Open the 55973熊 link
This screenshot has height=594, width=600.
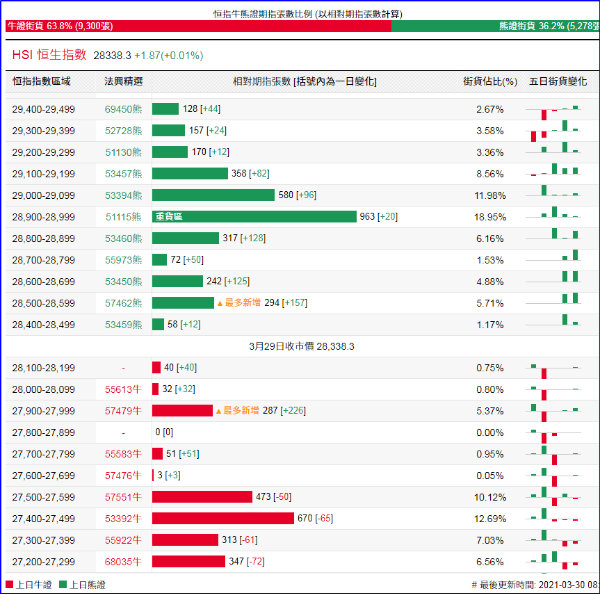(123, 260)
